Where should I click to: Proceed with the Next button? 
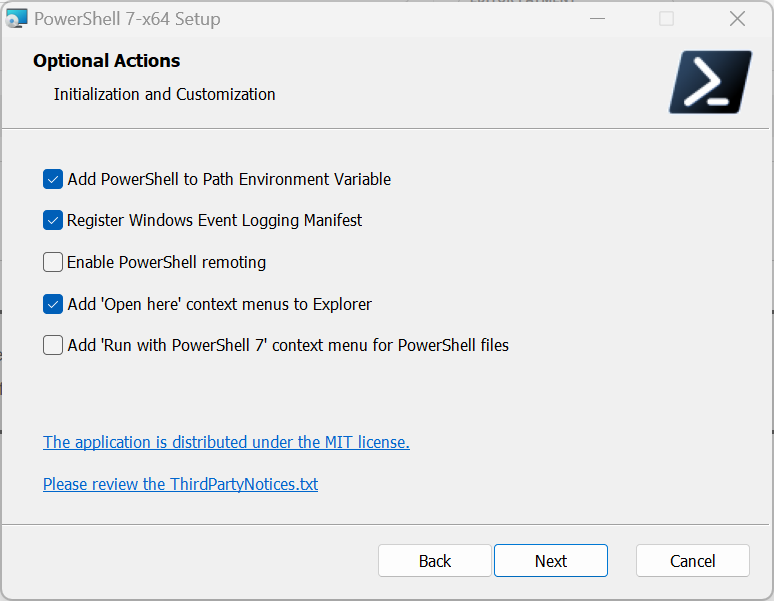click(550, 561)
